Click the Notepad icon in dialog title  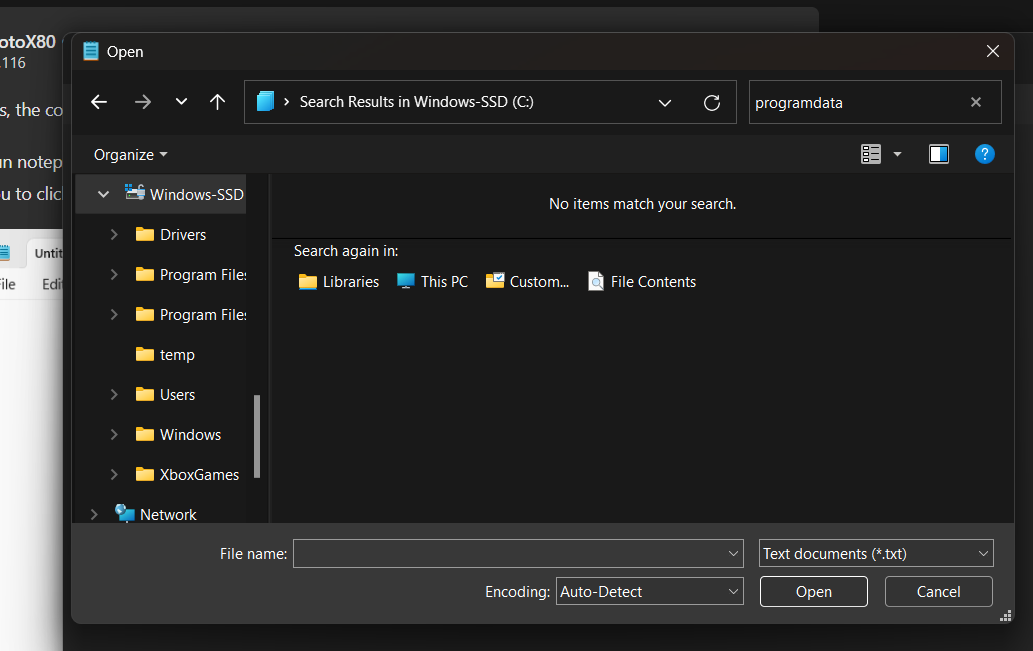(91, 51)
